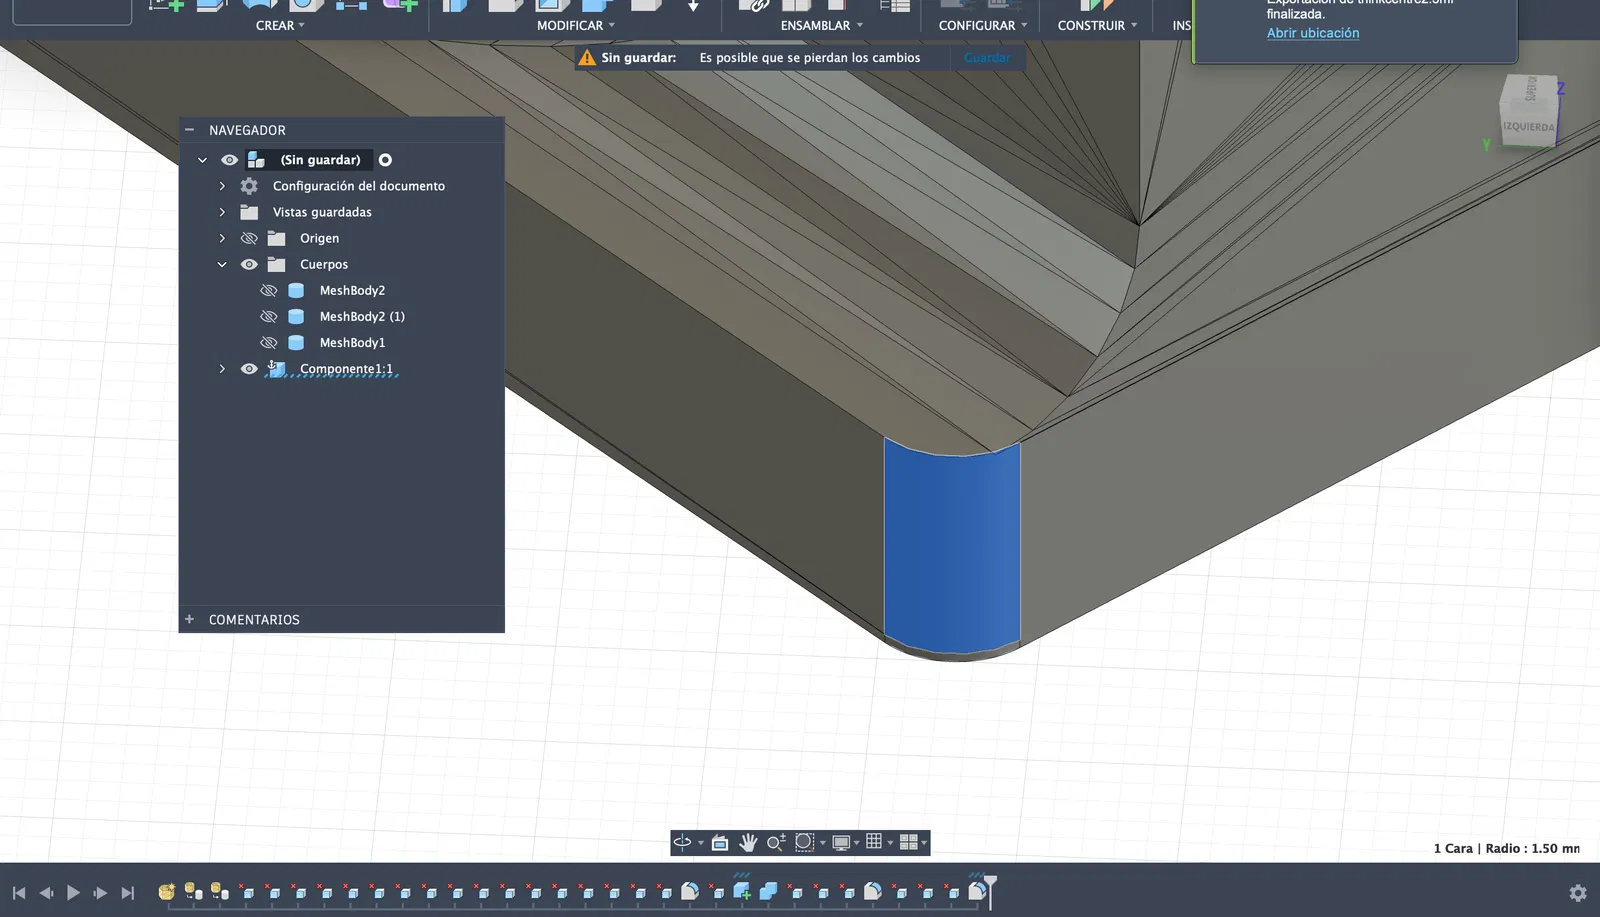Open timeline settings gear icon
The image size is (1600, 917).
pyautogui.click(x=1578, y=893)
